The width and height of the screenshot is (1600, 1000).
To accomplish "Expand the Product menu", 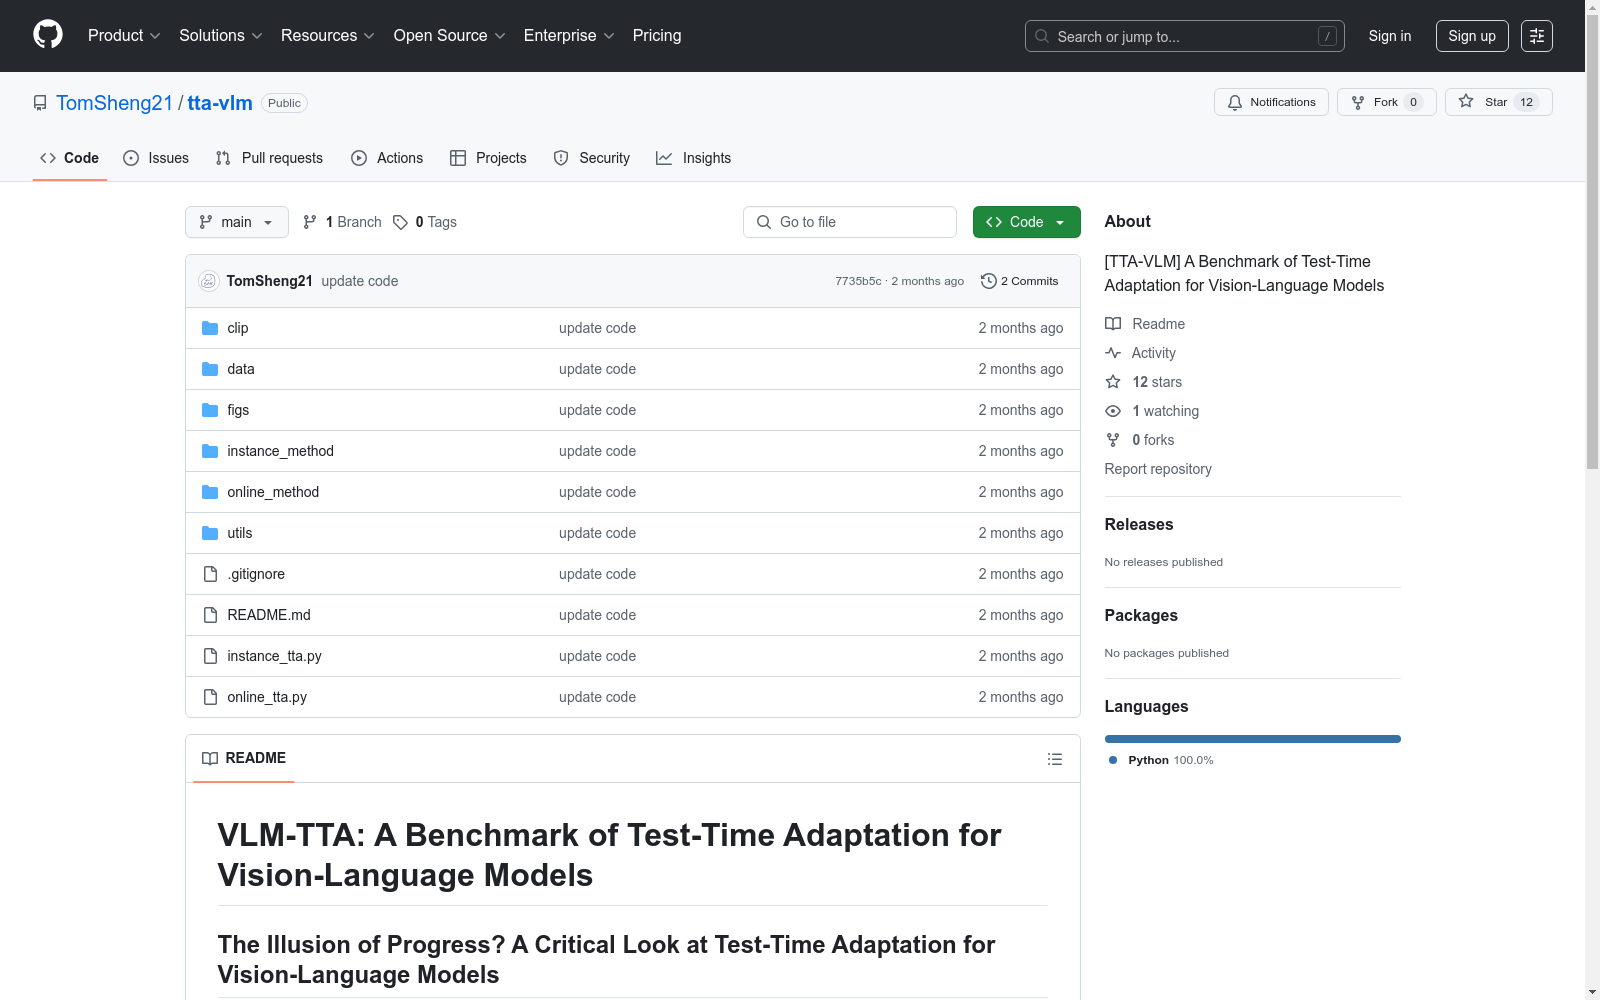I will pos(124,35).
